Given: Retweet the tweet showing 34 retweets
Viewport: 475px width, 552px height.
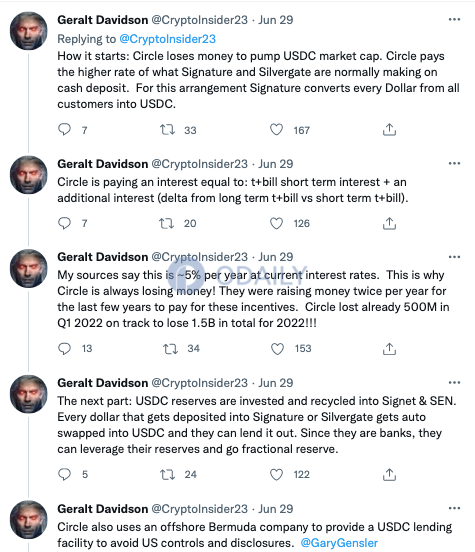Looking at the screenshot, I should [x=170, y=349].
